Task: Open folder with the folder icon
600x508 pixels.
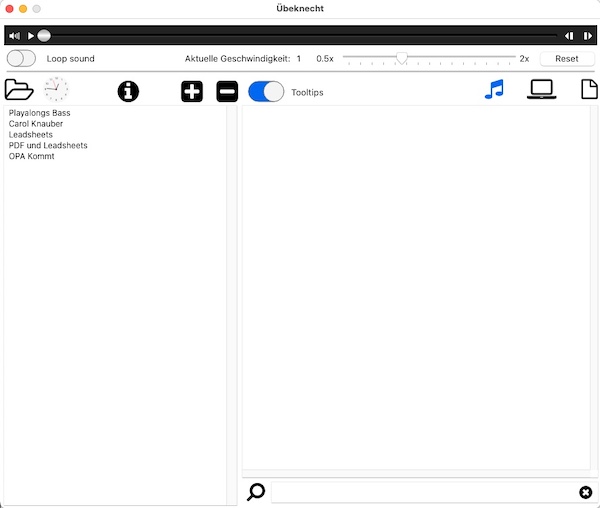Action: [19, 91]
